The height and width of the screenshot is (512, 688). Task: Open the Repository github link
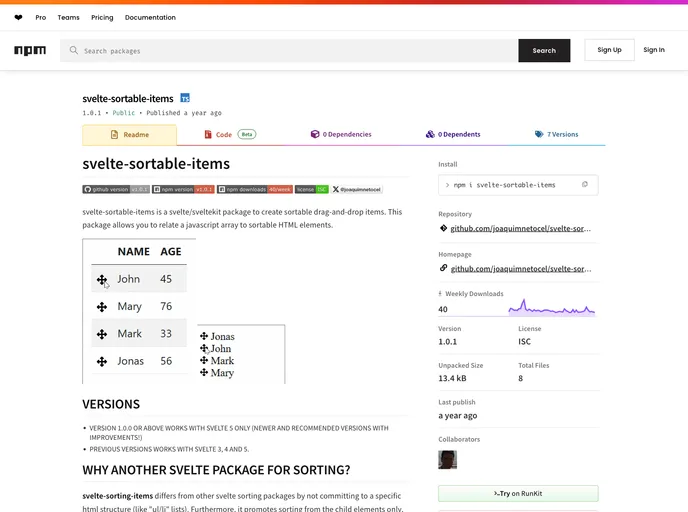click(520, 229)
